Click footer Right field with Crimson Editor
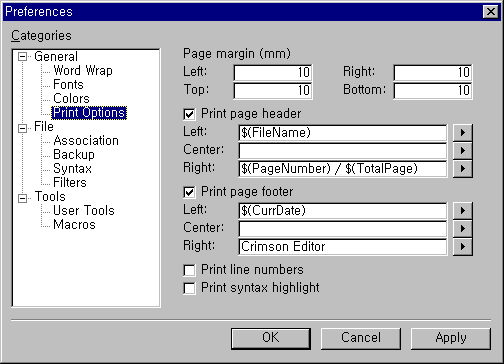504x364 pixels. [x=343, y=247]
